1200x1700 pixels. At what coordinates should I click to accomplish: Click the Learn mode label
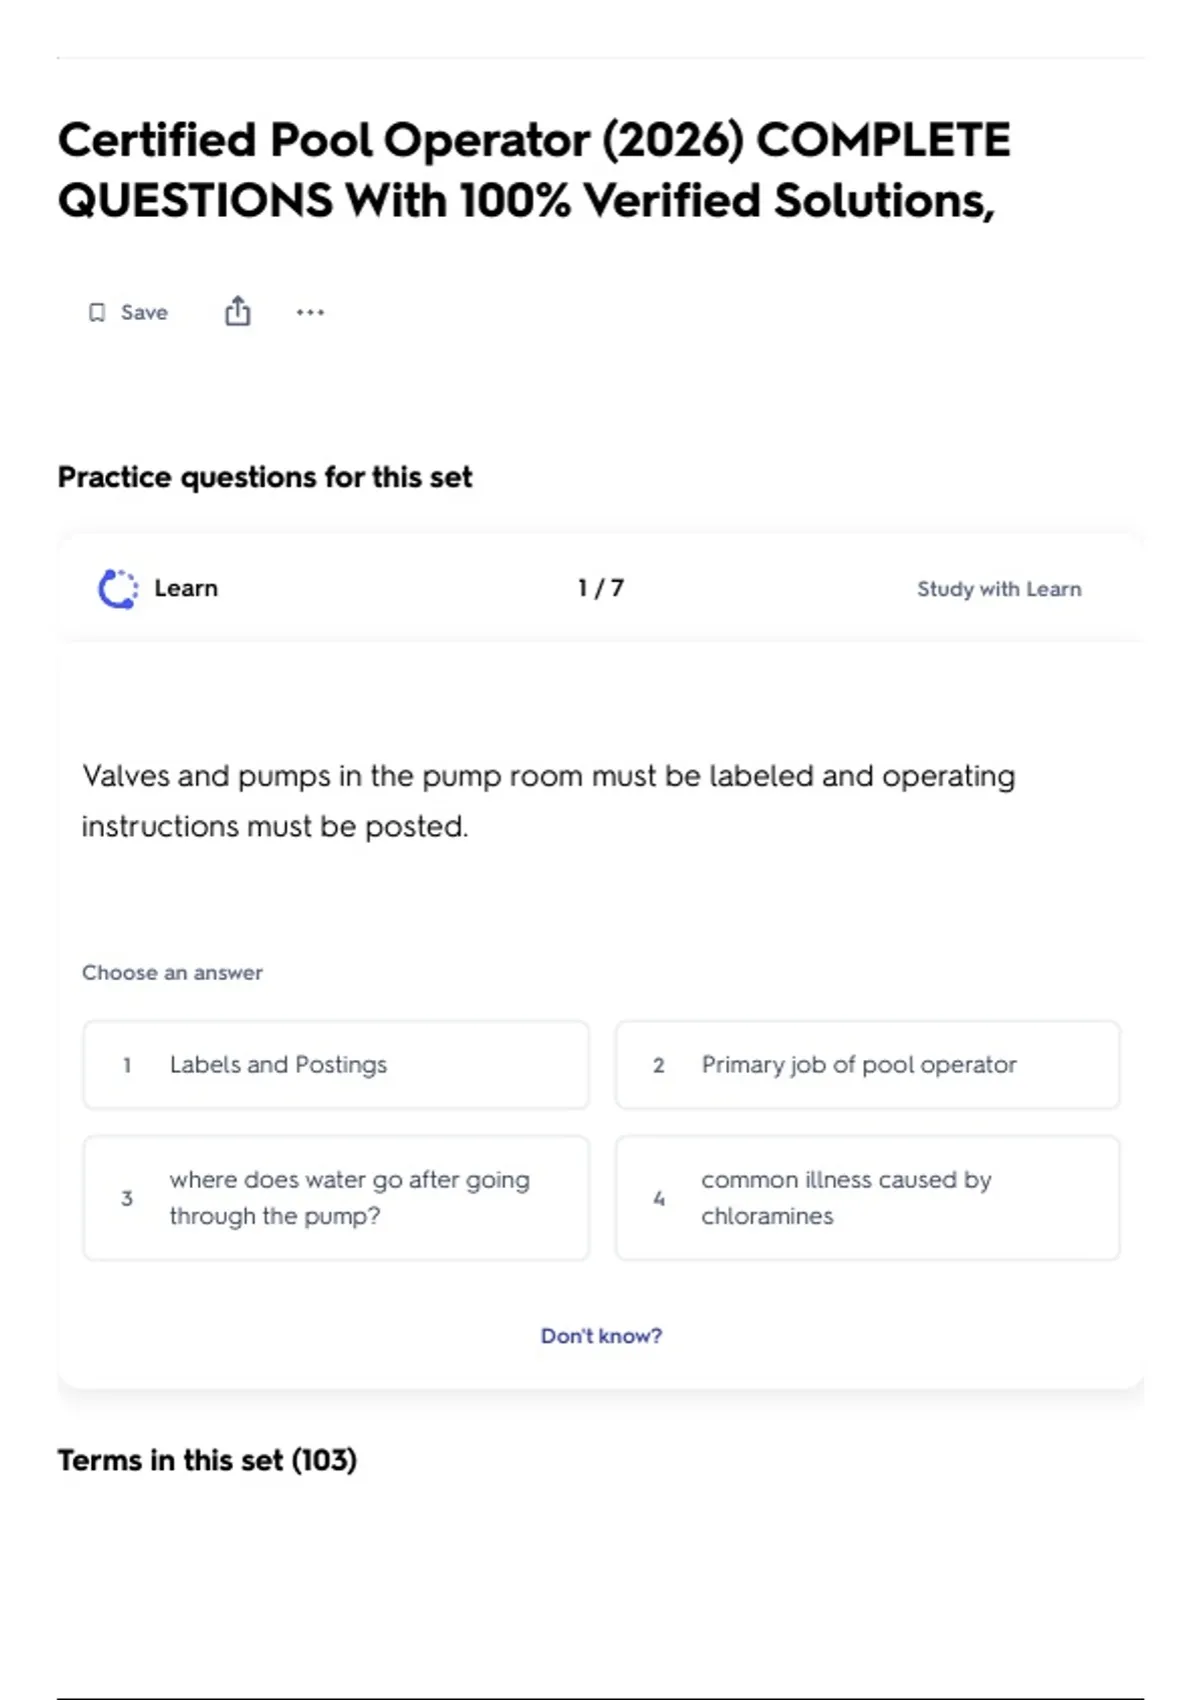click(186, 588)
